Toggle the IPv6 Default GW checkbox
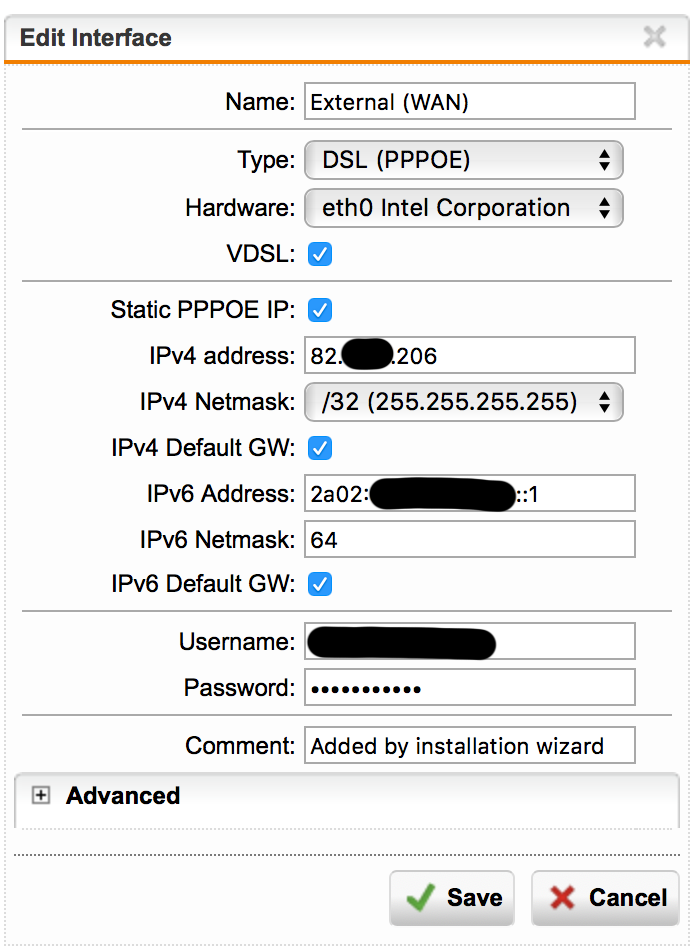 (320, 585)
